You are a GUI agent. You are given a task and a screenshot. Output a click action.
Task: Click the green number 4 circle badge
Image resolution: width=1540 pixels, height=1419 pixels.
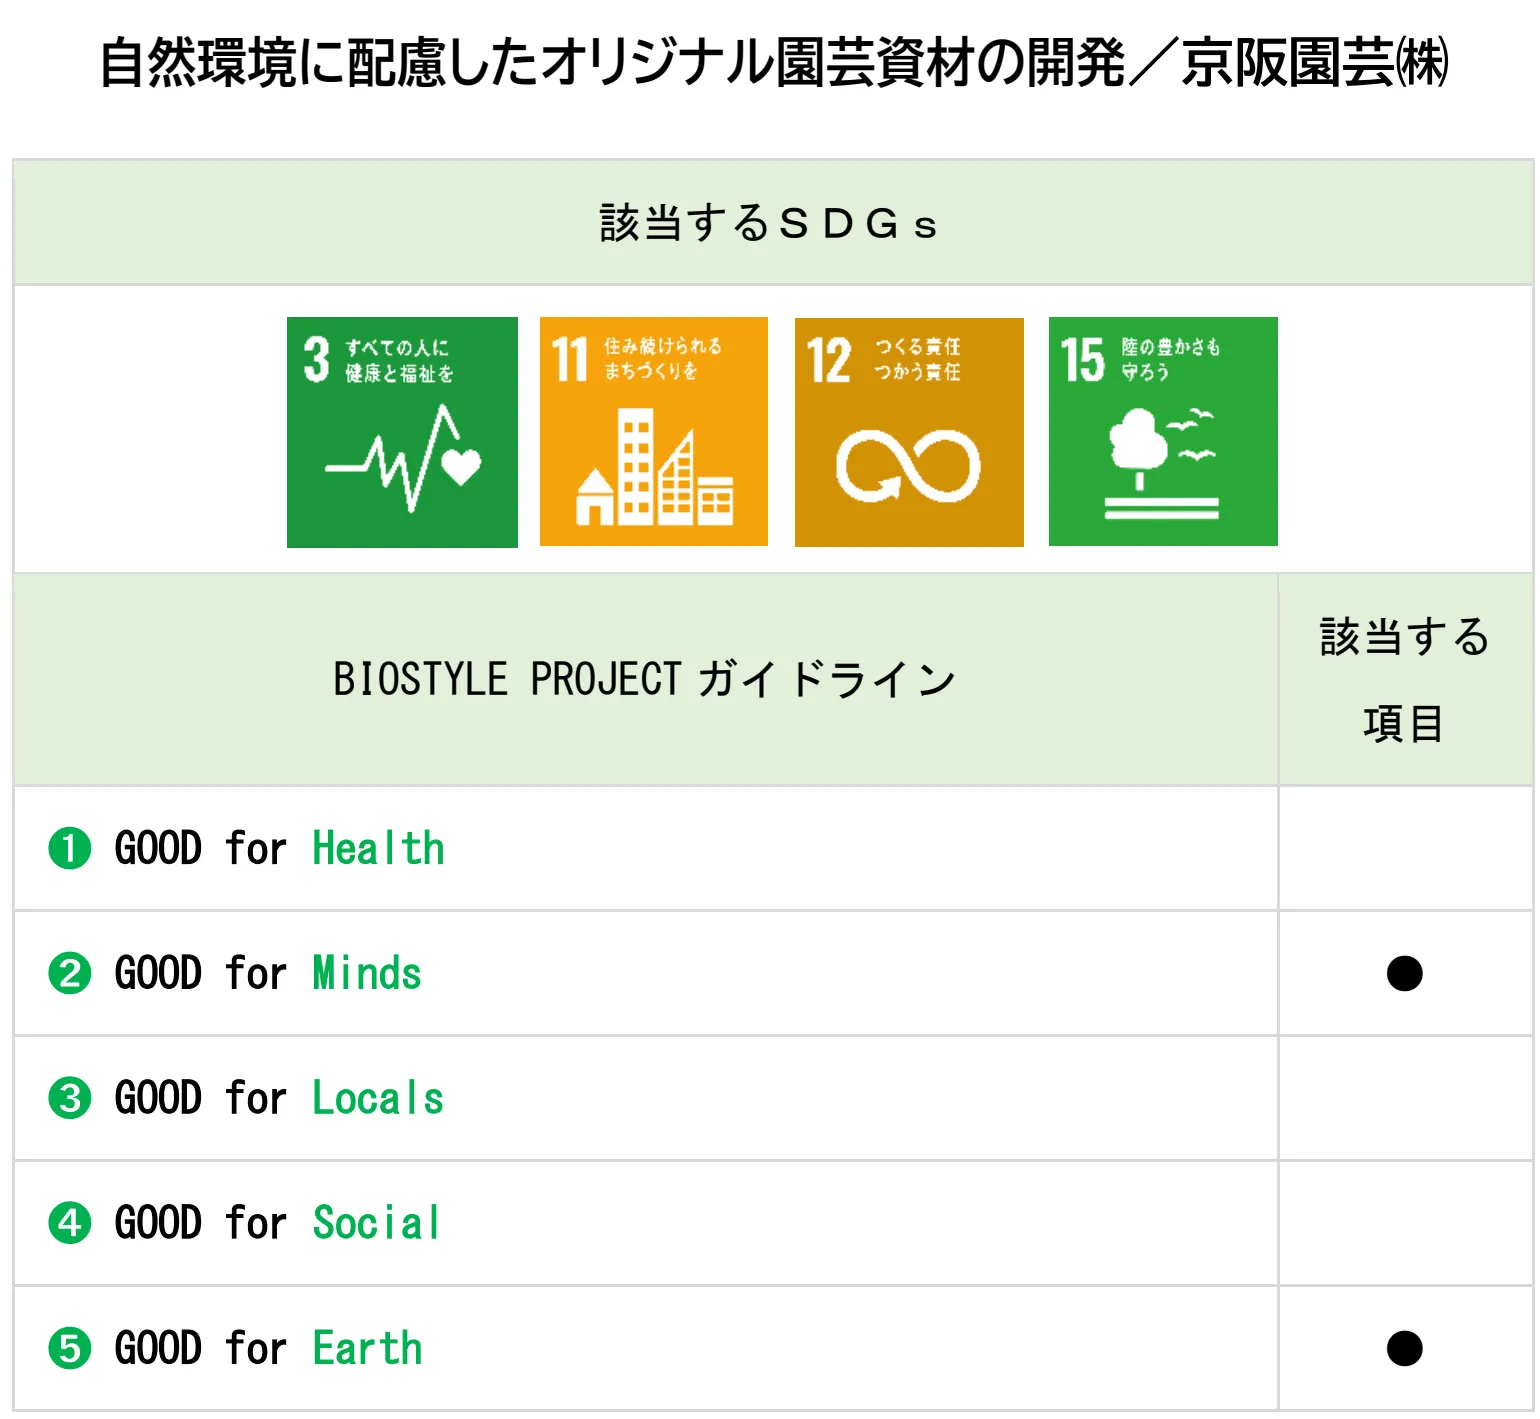coord(70,1223)
